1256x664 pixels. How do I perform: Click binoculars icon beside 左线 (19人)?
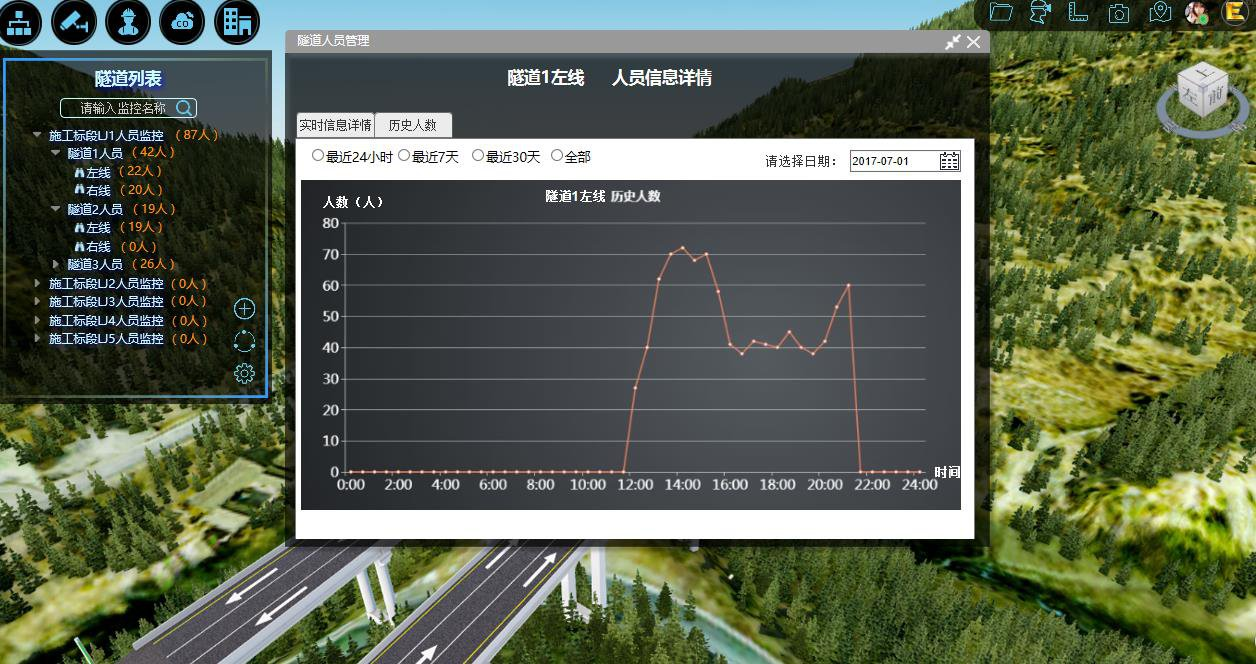(79, 228)
